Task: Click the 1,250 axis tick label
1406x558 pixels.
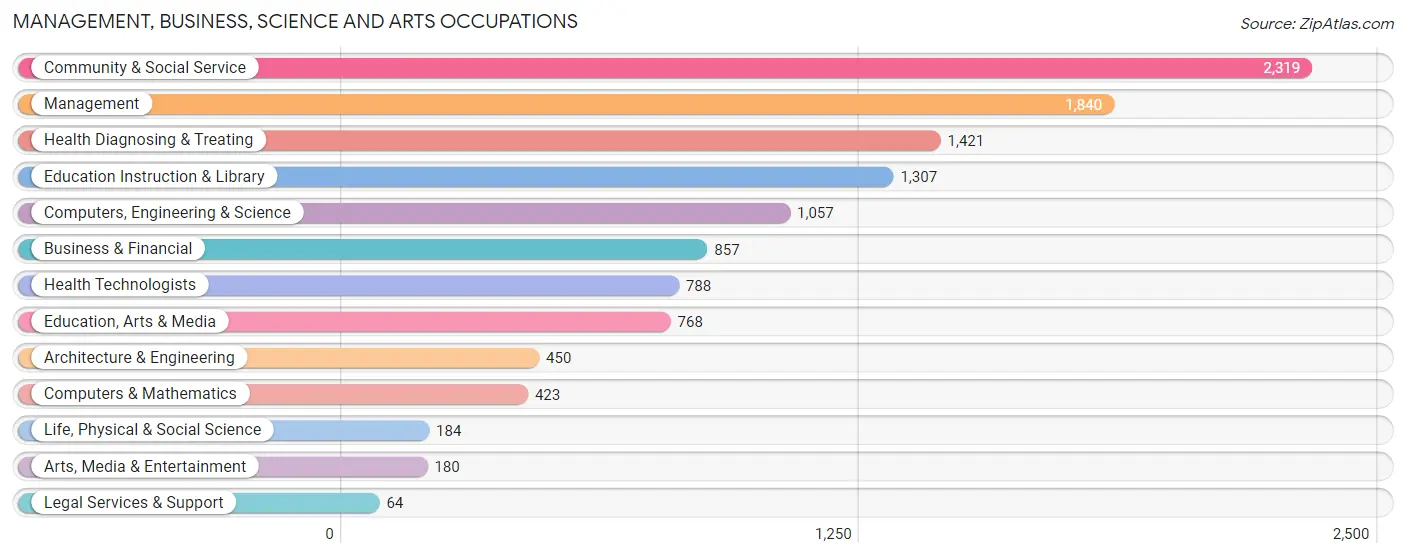Action: 833,534
